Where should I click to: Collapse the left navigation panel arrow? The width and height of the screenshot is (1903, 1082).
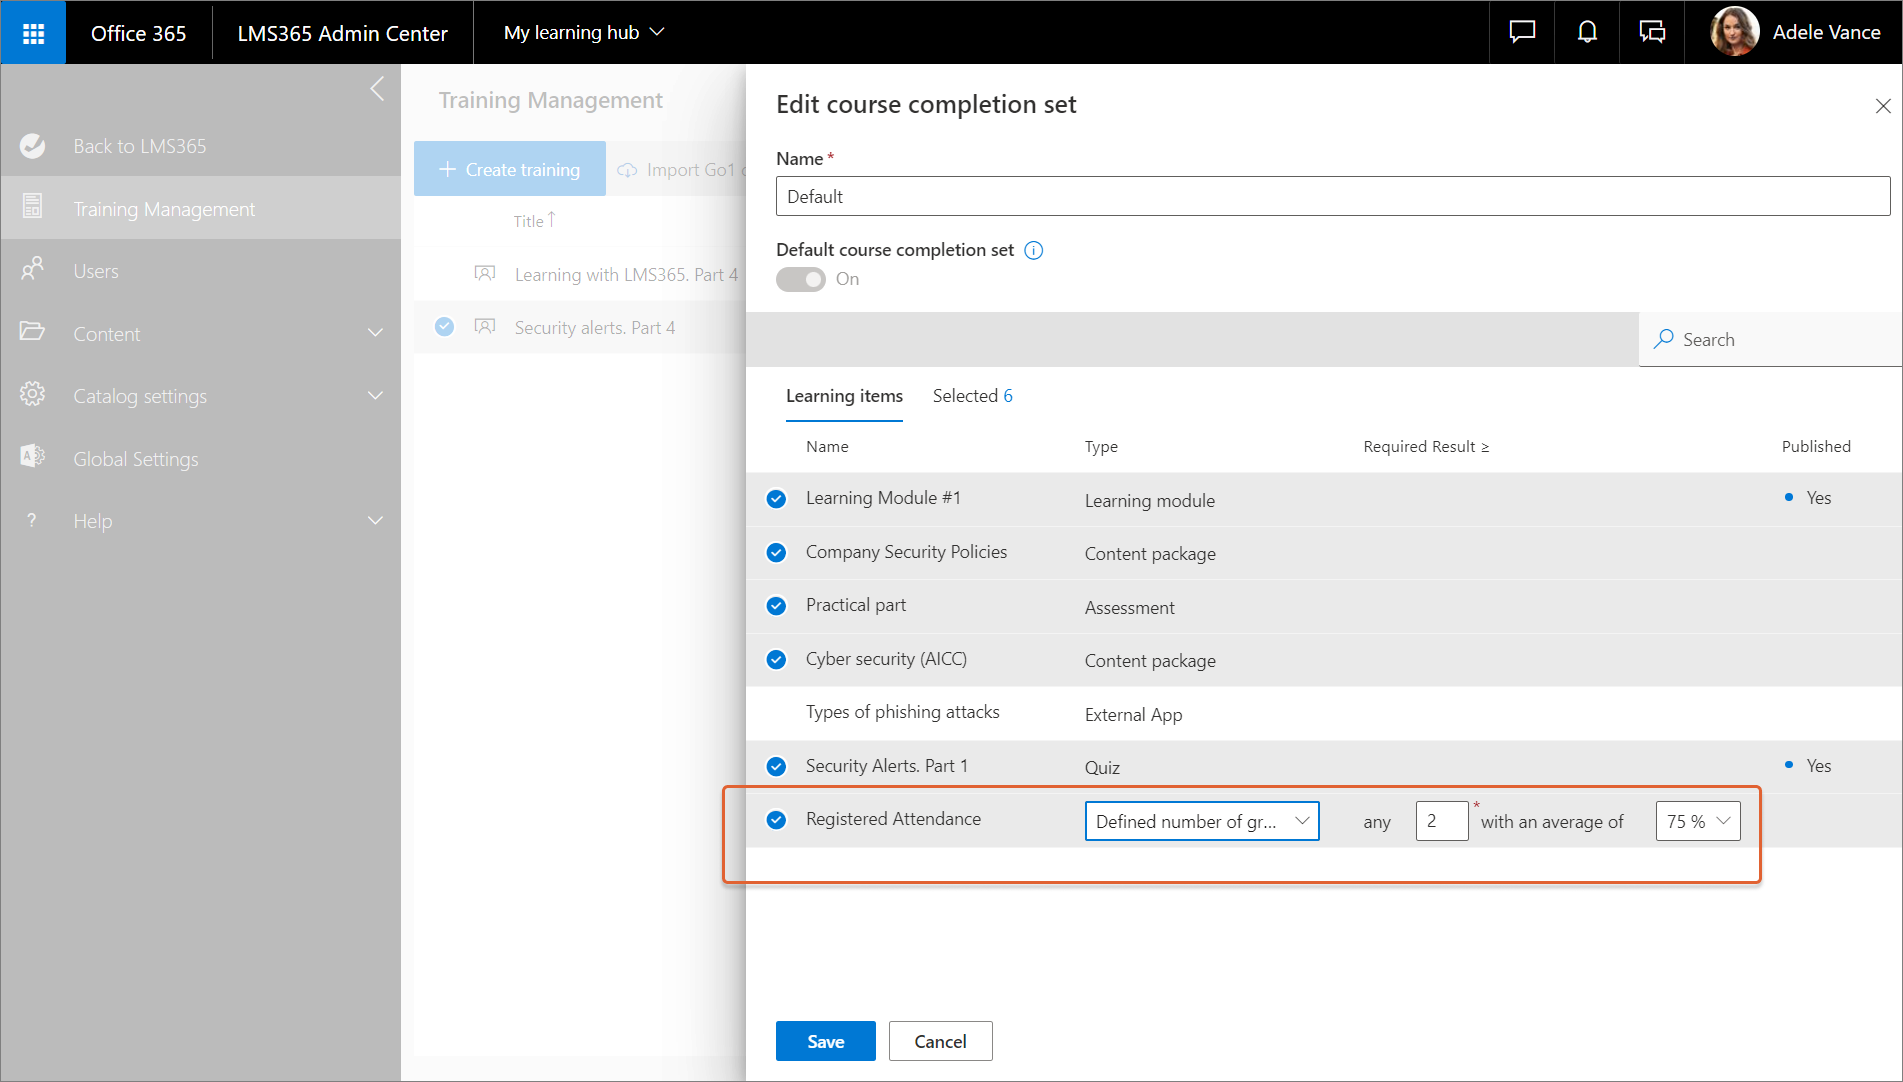(x=377, y=89)
